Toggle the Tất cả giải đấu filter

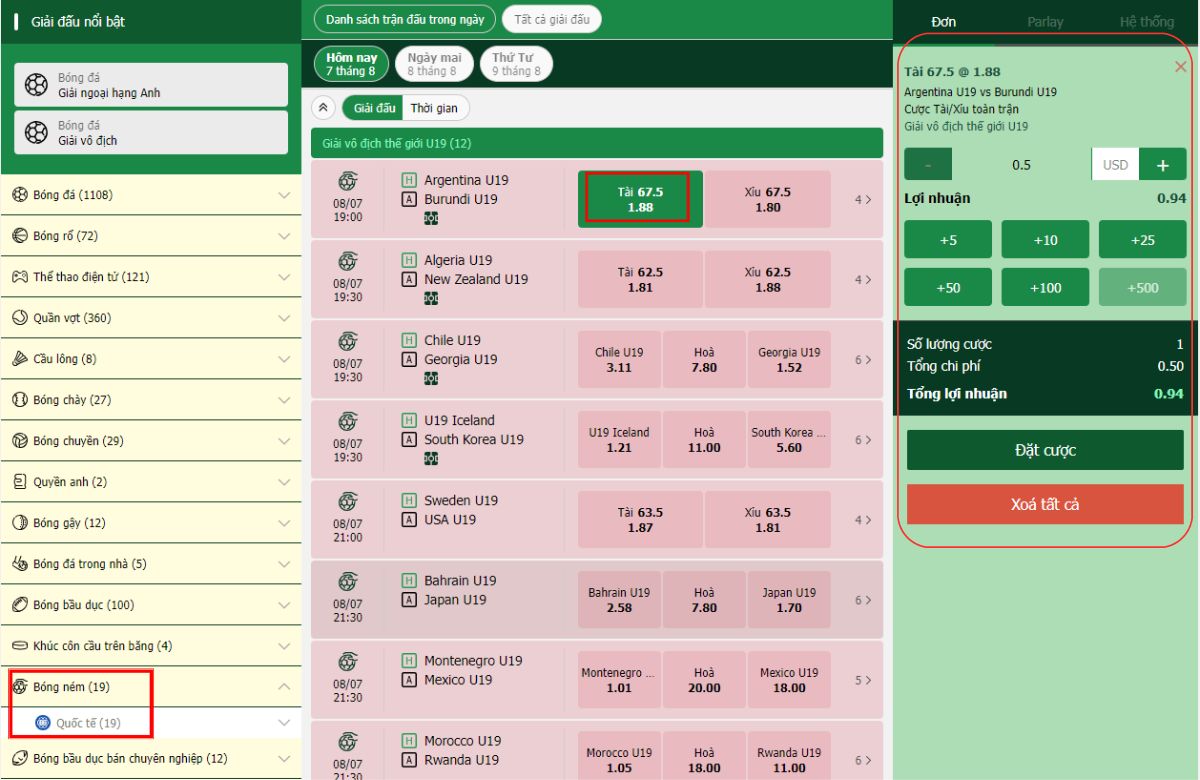point(551,19)
